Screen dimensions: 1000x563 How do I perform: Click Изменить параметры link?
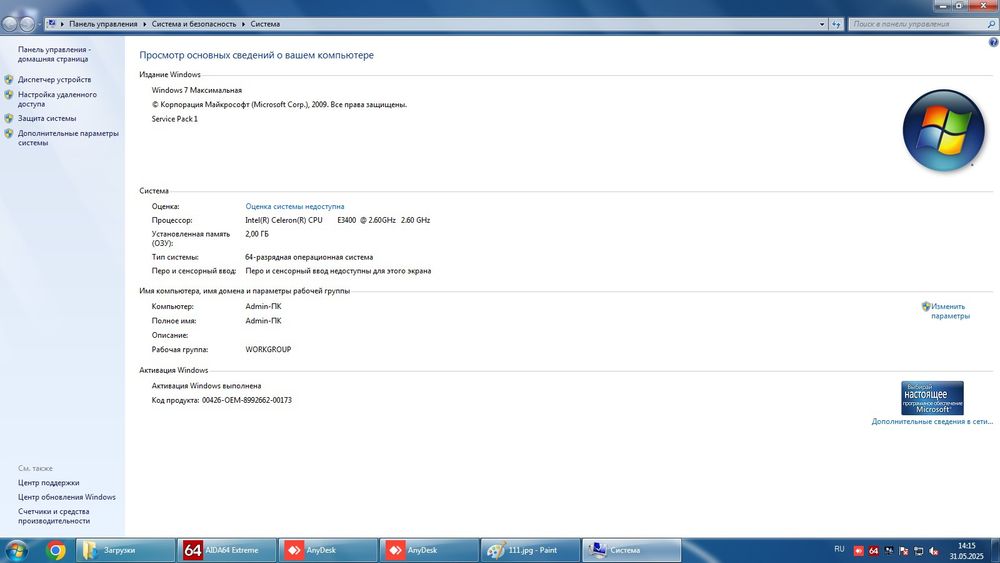point(946,311)
